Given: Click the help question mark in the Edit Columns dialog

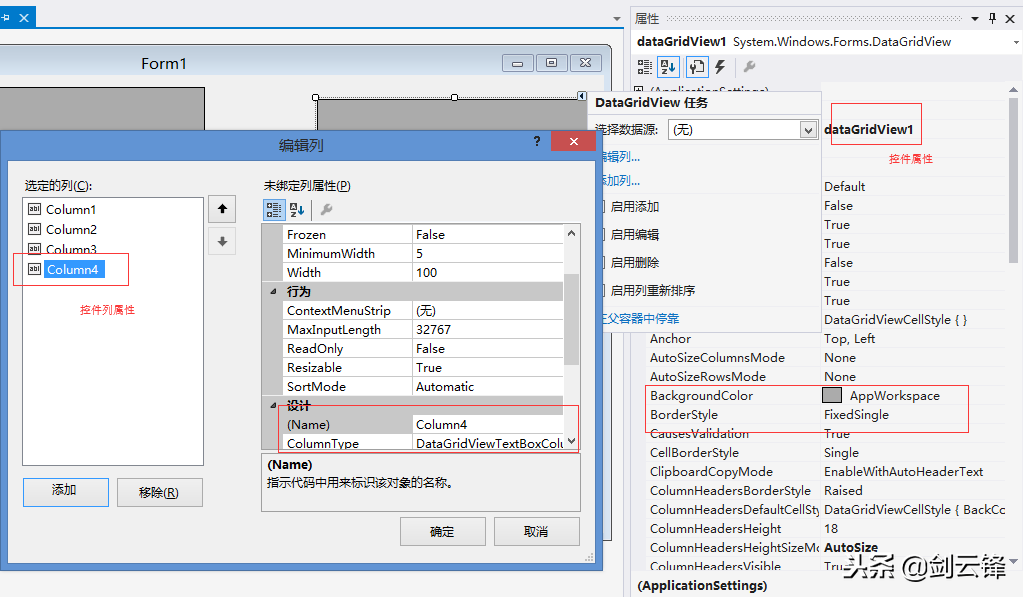Looking at the screenshot, I should 537,141.
